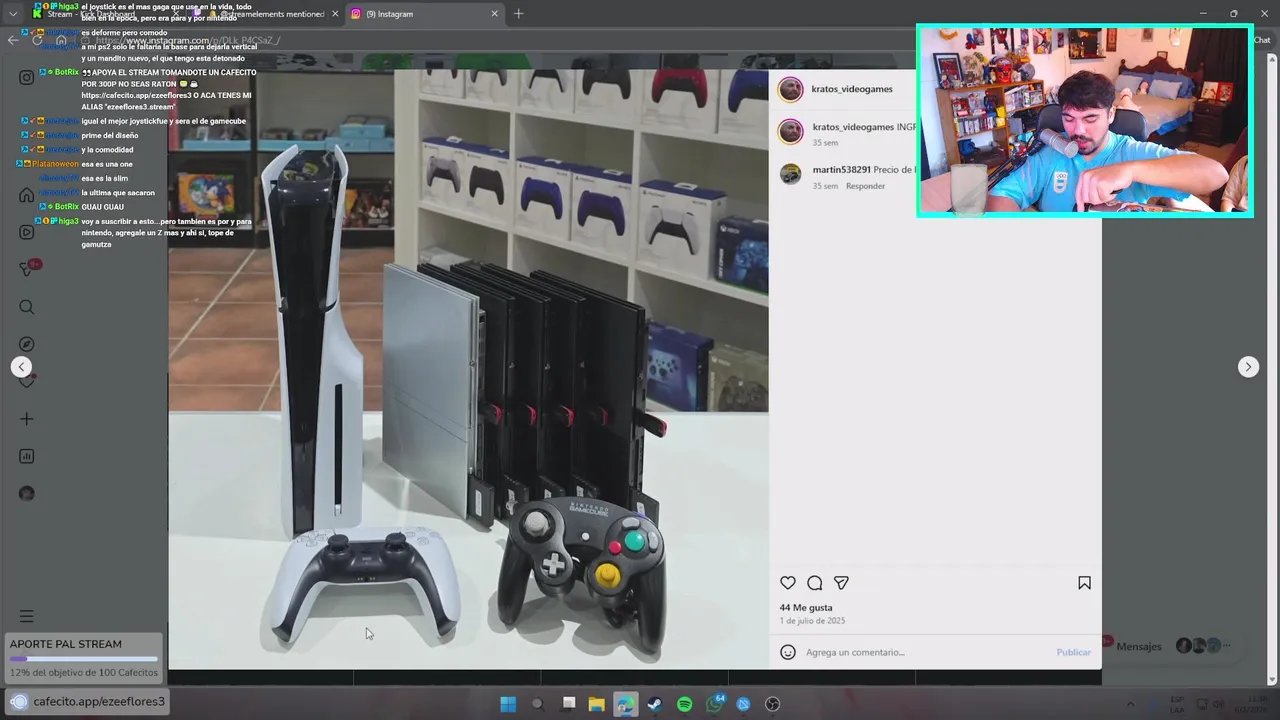Open File Explorer from the taskbar
Image resolution: width=1280 pixels, height=720 pixels.
click(596, 704)
